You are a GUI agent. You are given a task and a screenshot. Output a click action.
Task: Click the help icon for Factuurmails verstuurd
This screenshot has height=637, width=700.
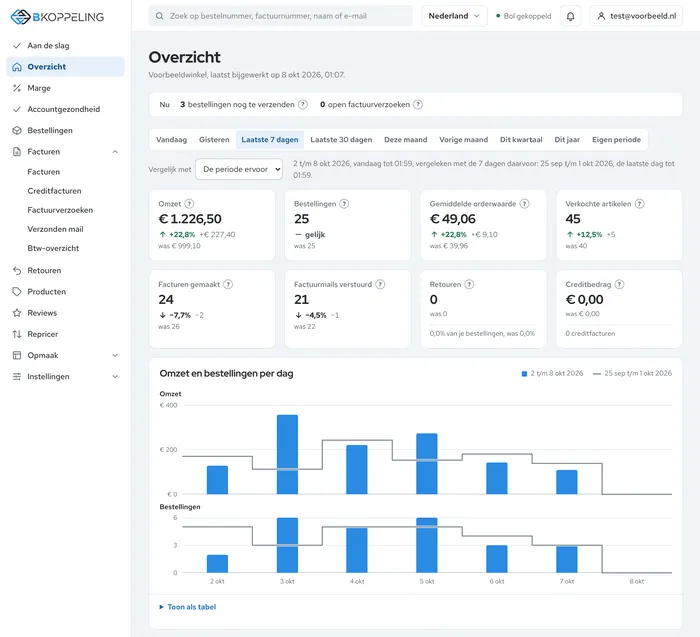click(x=380, y=284)
